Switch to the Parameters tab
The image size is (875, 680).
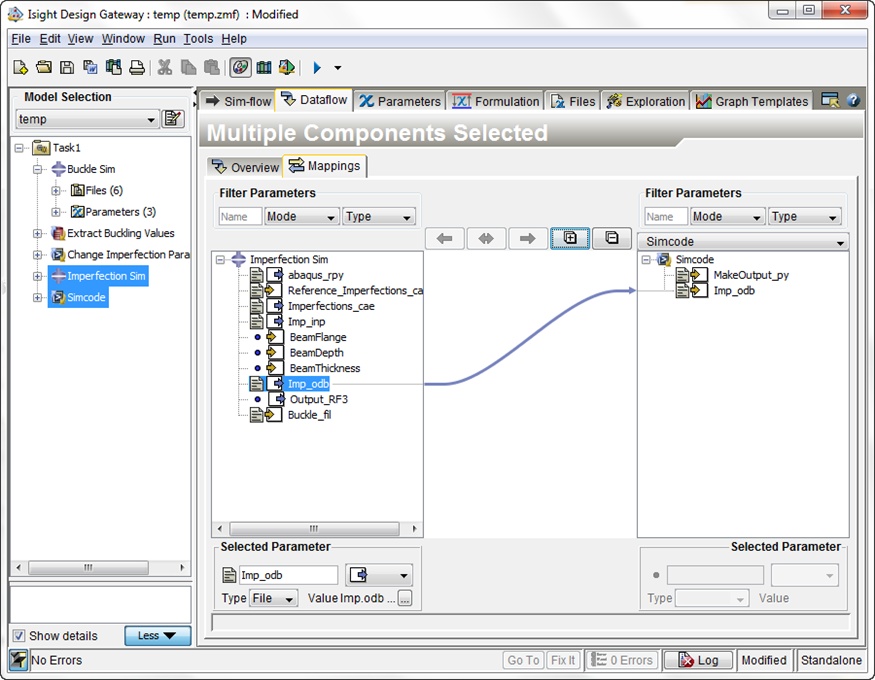[400, 101]
